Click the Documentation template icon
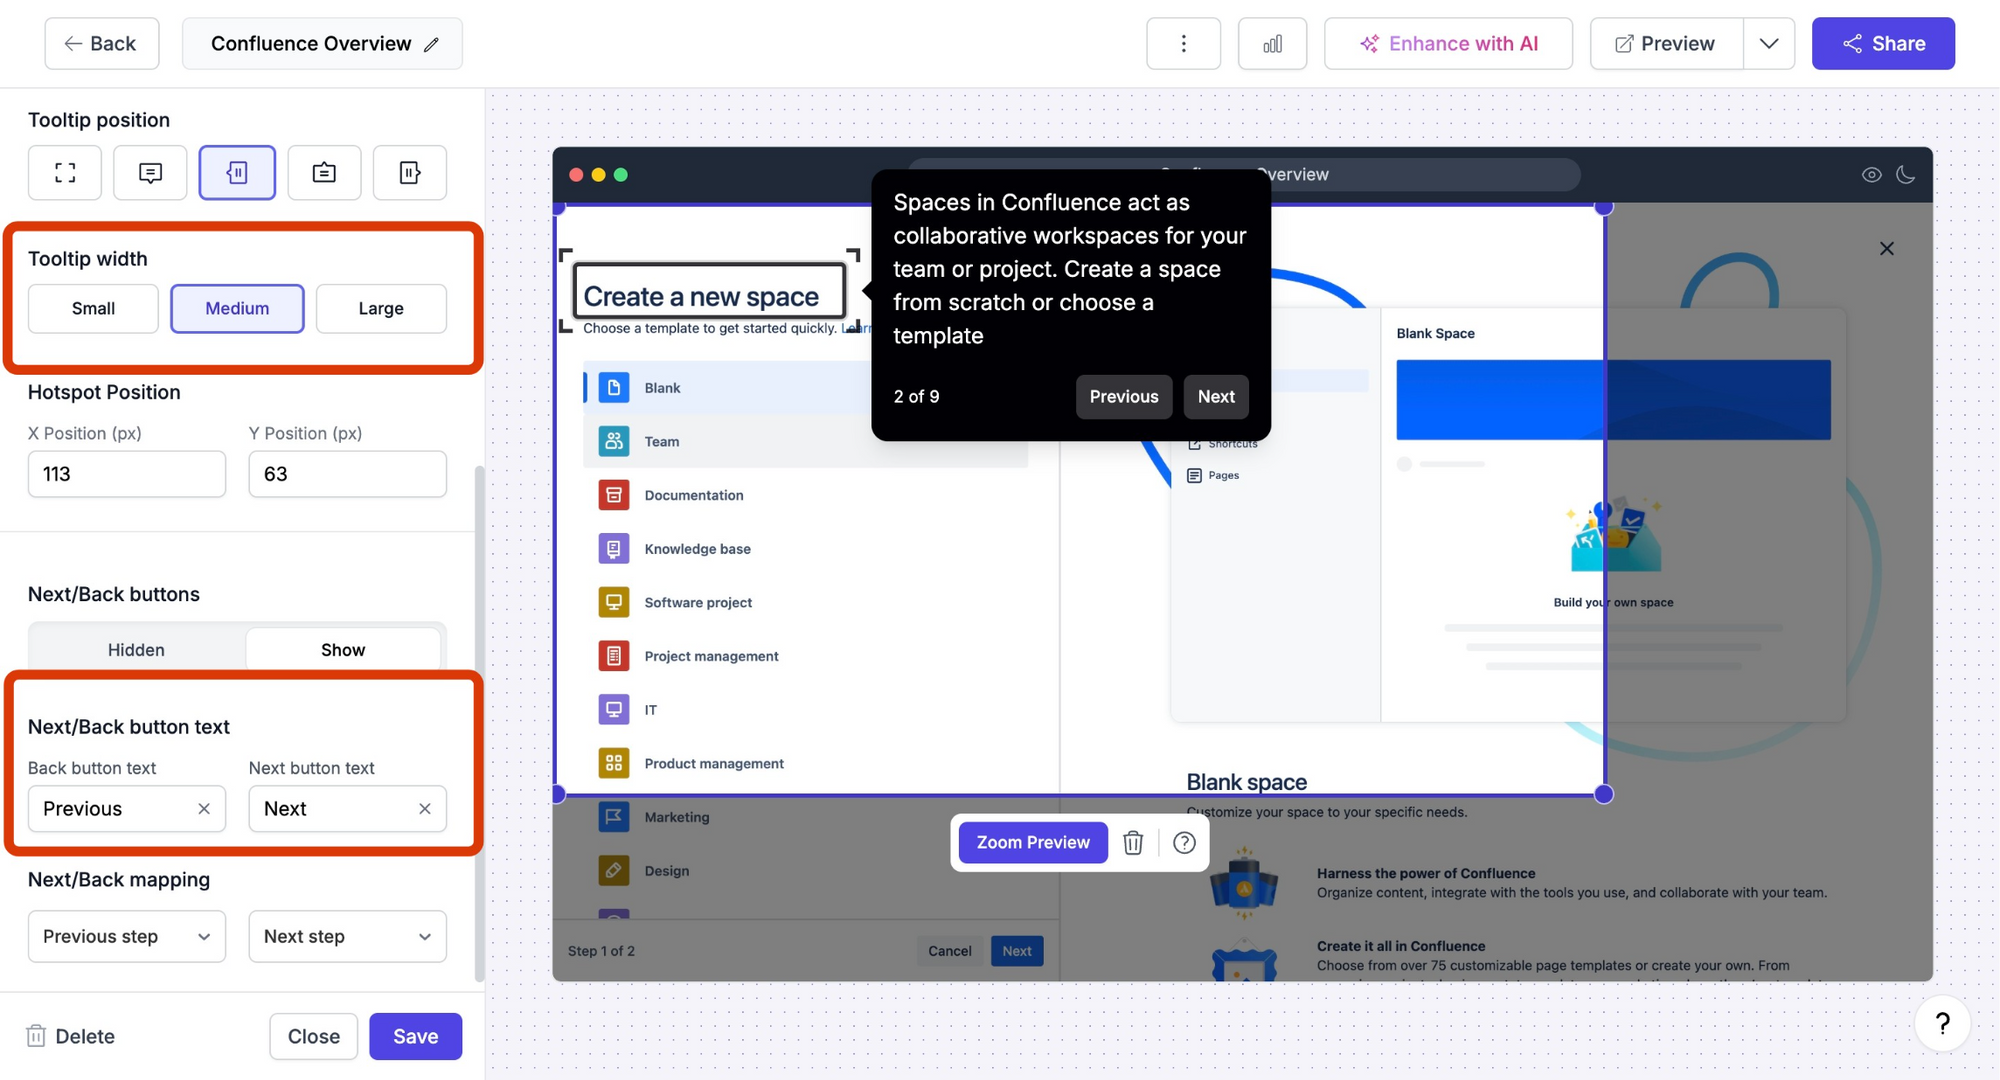This screenshot has width=2000, height=1080. (x=614, y=495)
